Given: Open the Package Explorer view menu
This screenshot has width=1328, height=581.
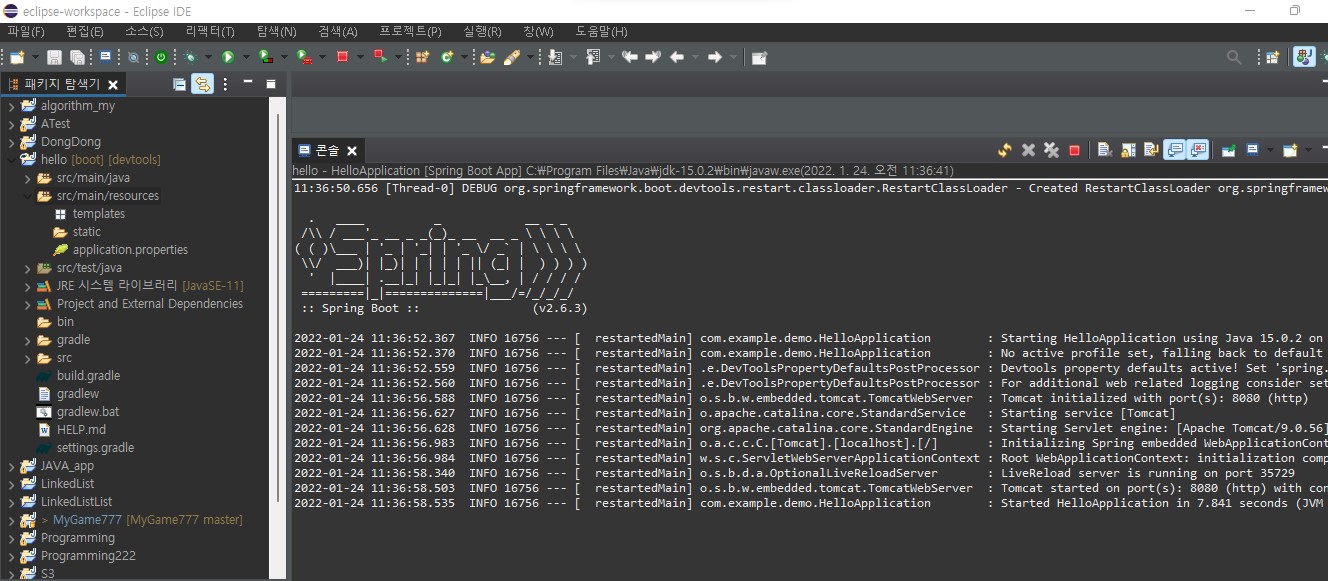Looking at the screenshot, I should pos(225,84).
